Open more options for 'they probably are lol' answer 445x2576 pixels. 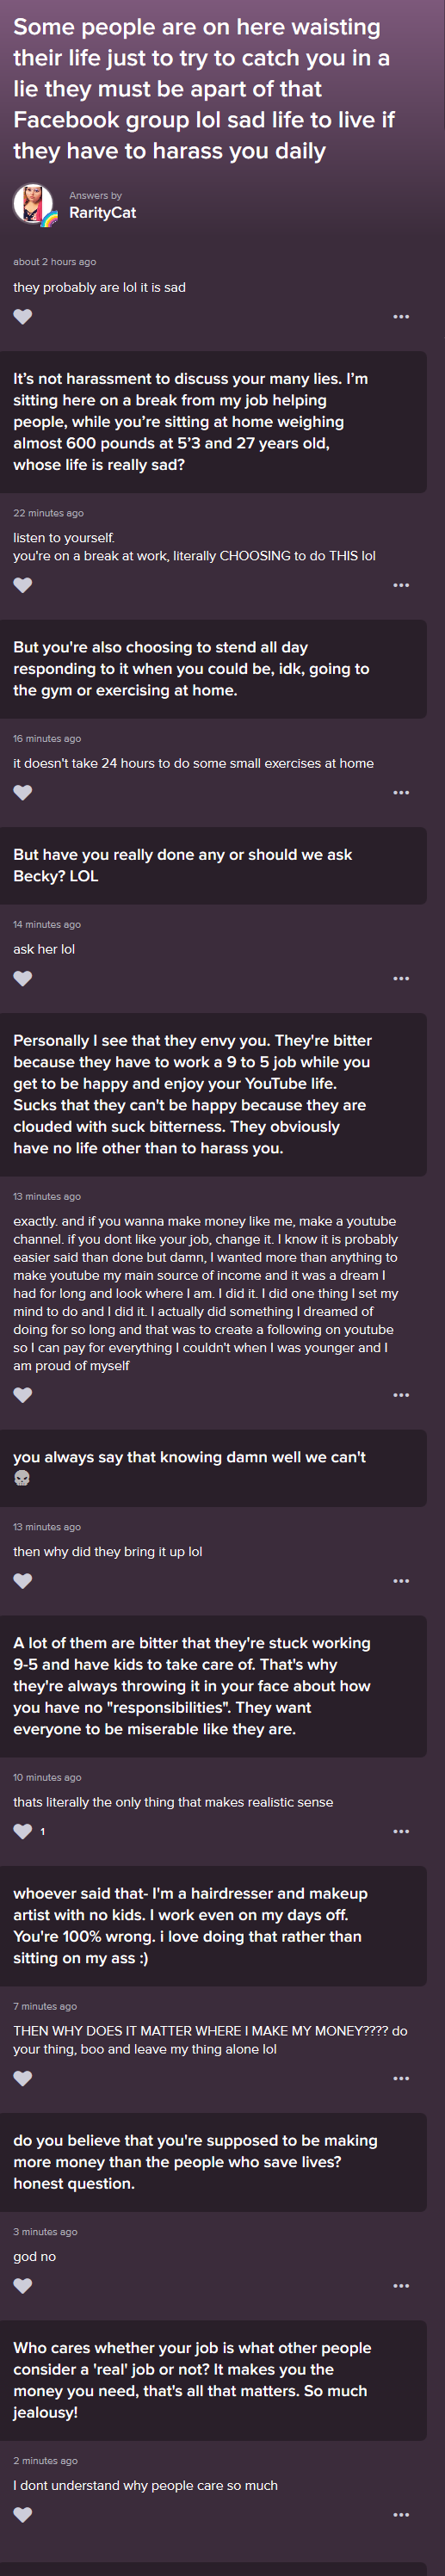click(401, 316)
